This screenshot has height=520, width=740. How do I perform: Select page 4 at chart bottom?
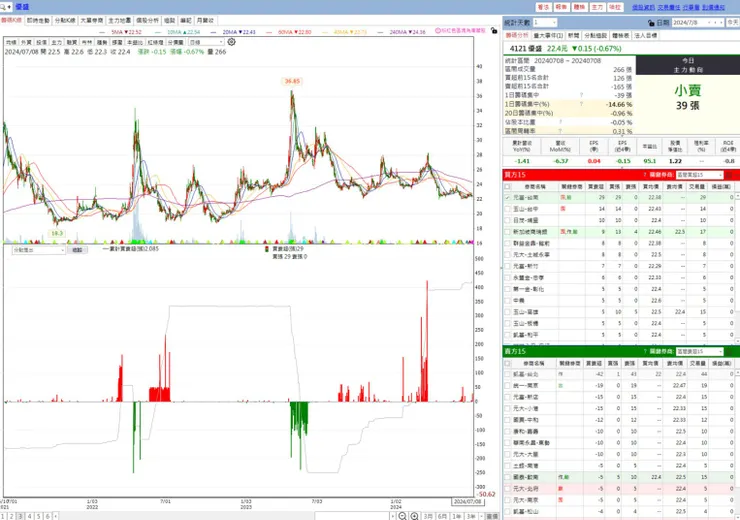pyautogui.click(x=29, y=517)
